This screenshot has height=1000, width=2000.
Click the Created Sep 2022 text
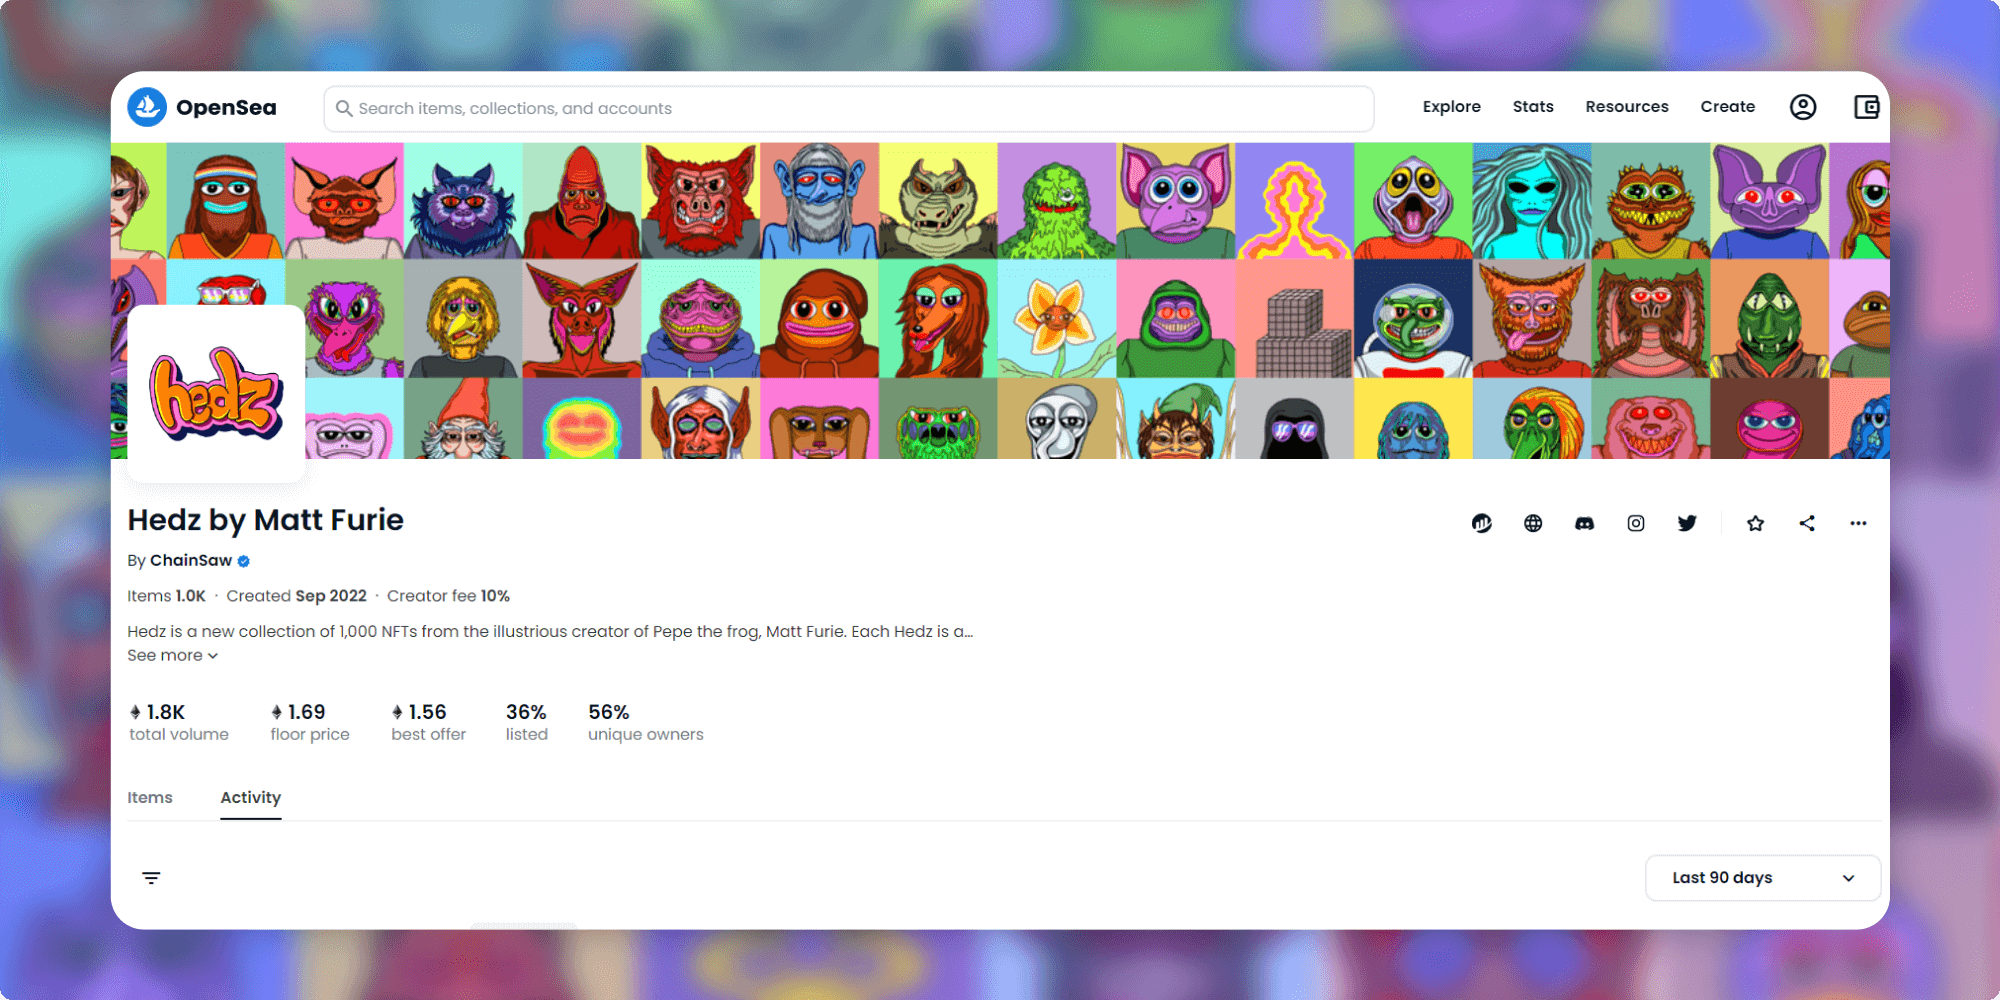pyautogui.click(x=296, y=596)
